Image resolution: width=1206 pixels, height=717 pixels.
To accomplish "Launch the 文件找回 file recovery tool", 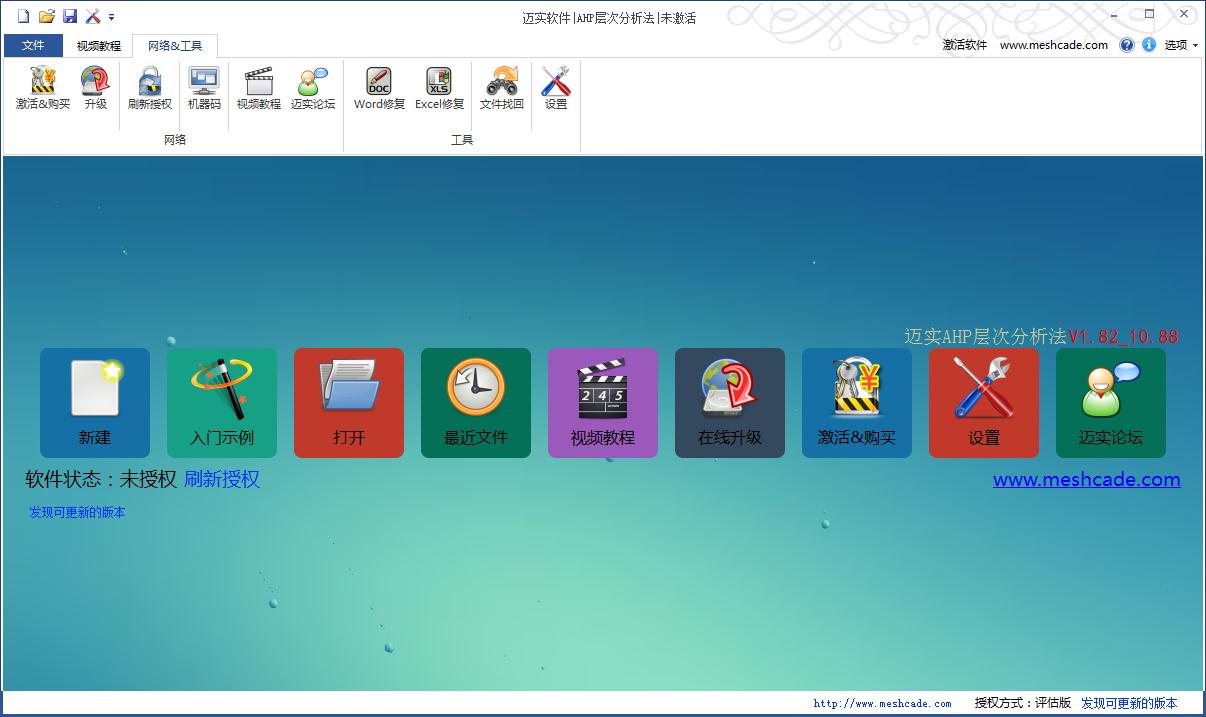I will tap(501, 88).
